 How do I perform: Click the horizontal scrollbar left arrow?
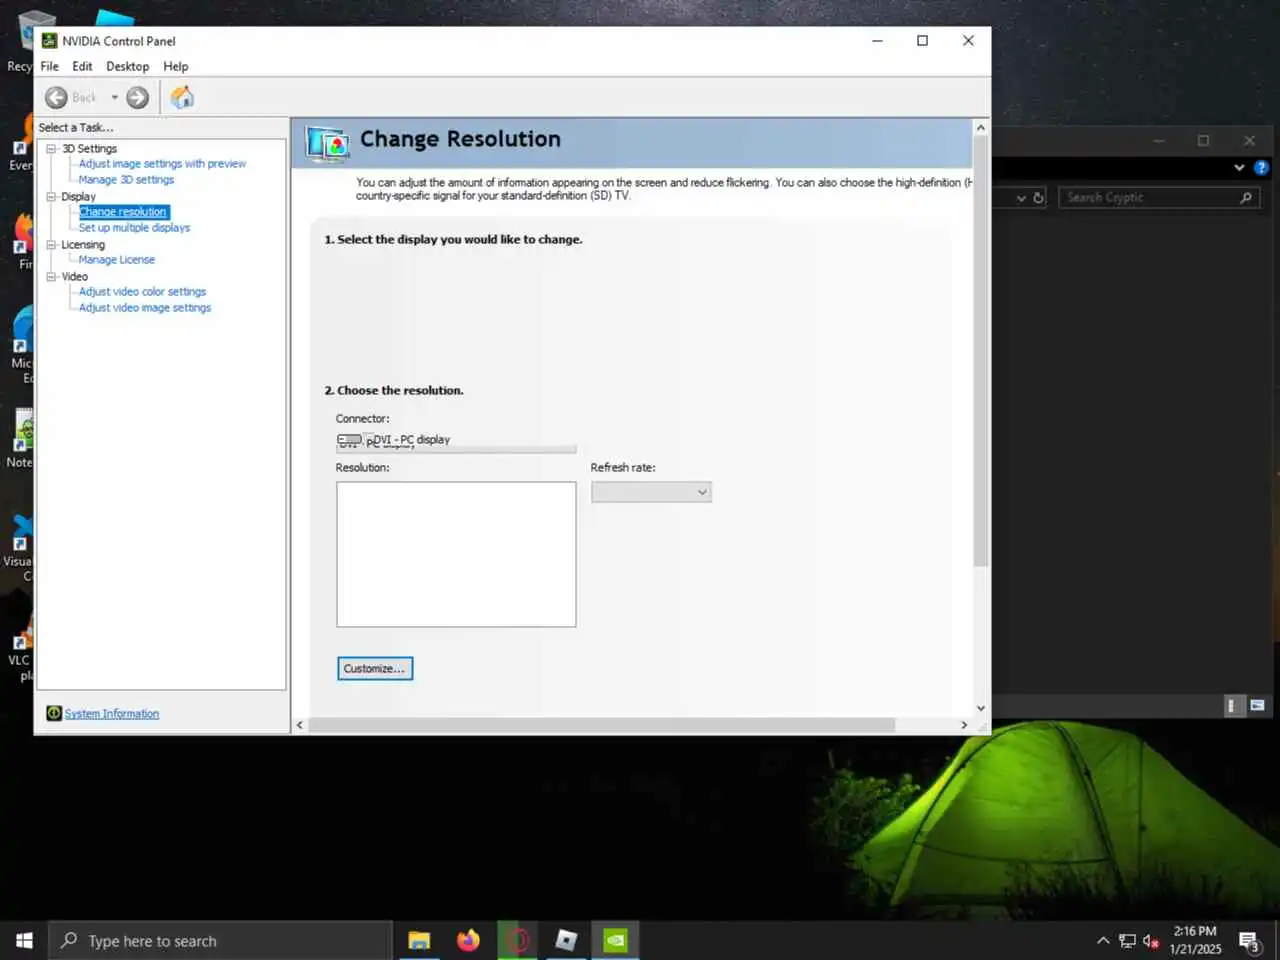299,725
